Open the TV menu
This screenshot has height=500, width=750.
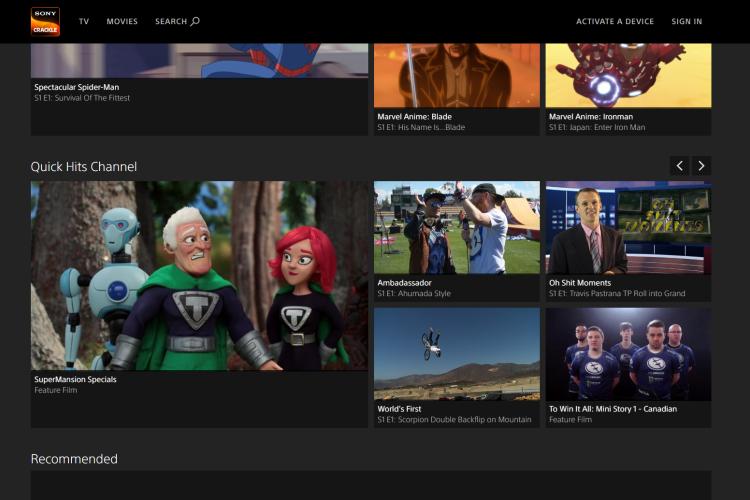coord(84,22)
